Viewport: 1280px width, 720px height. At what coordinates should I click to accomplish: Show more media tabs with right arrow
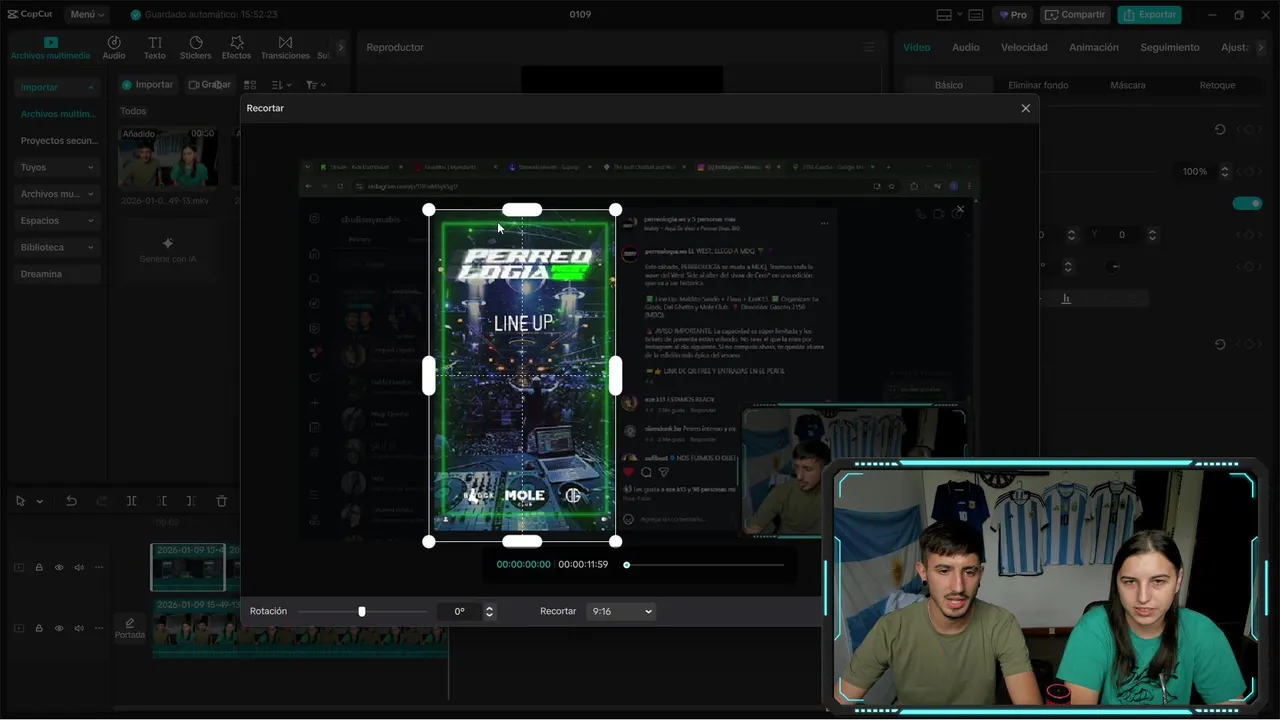pyautogui.click(x=340, y=47)
